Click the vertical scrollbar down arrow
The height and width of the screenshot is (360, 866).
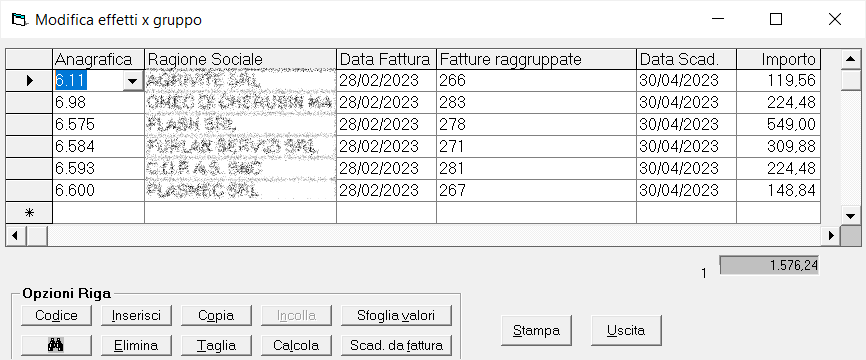coord(850,214)
